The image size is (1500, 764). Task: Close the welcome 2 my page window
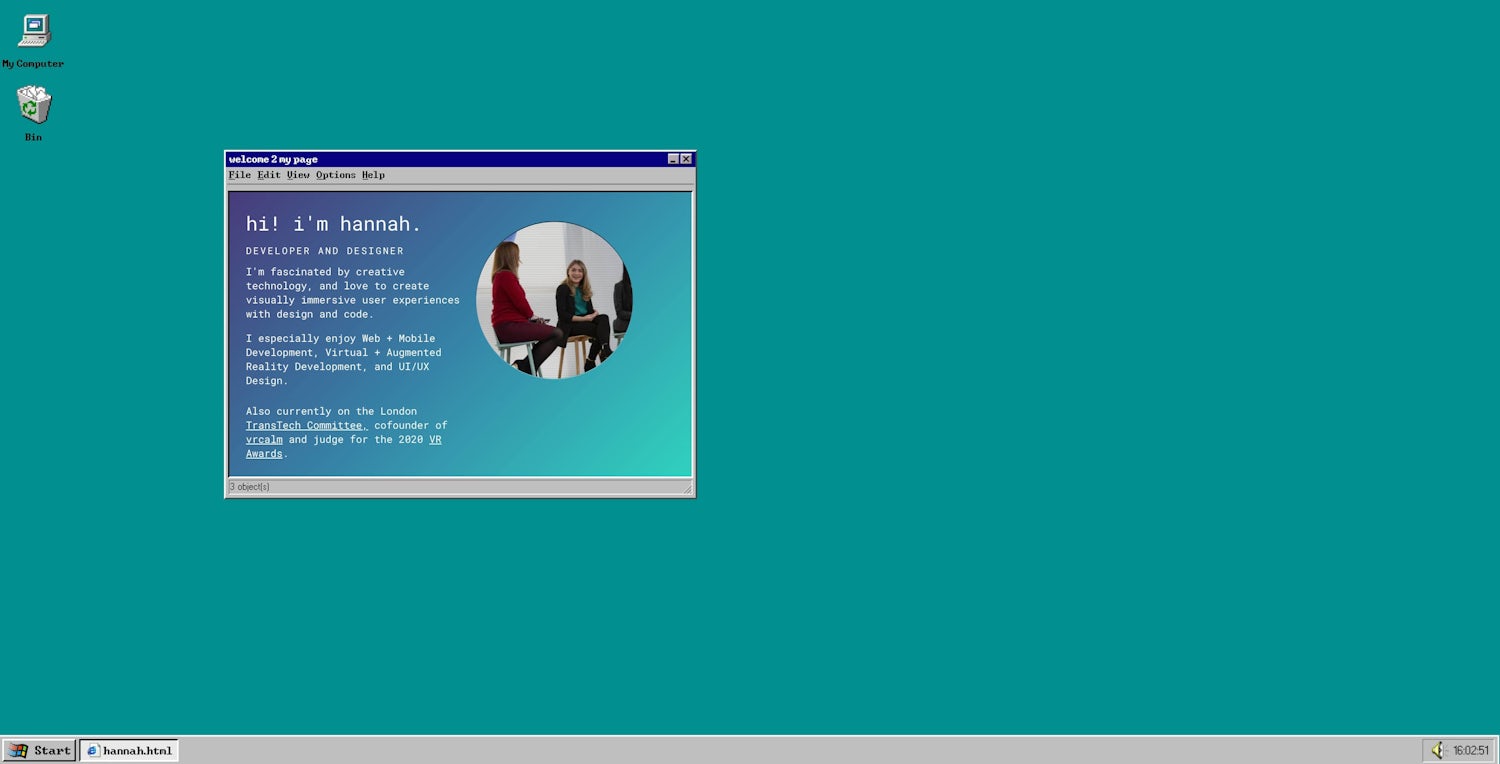686,159
